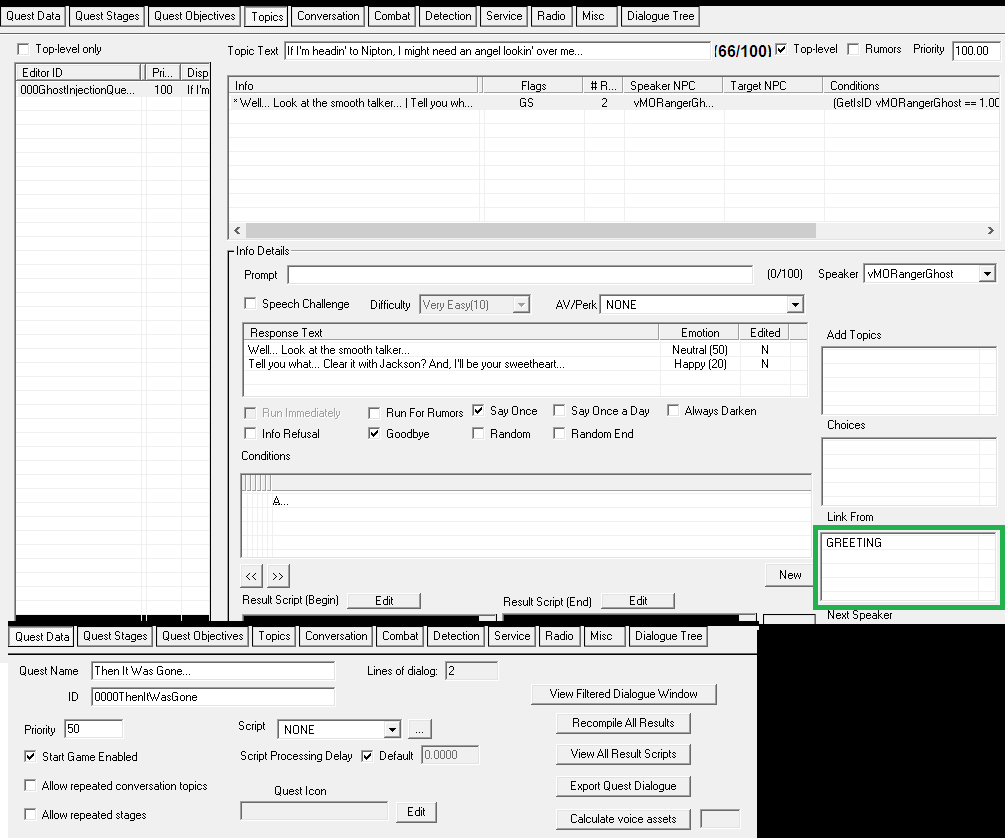
Task: Click the info list horizontal scrollbar thumb
Action: click(531, 230)
